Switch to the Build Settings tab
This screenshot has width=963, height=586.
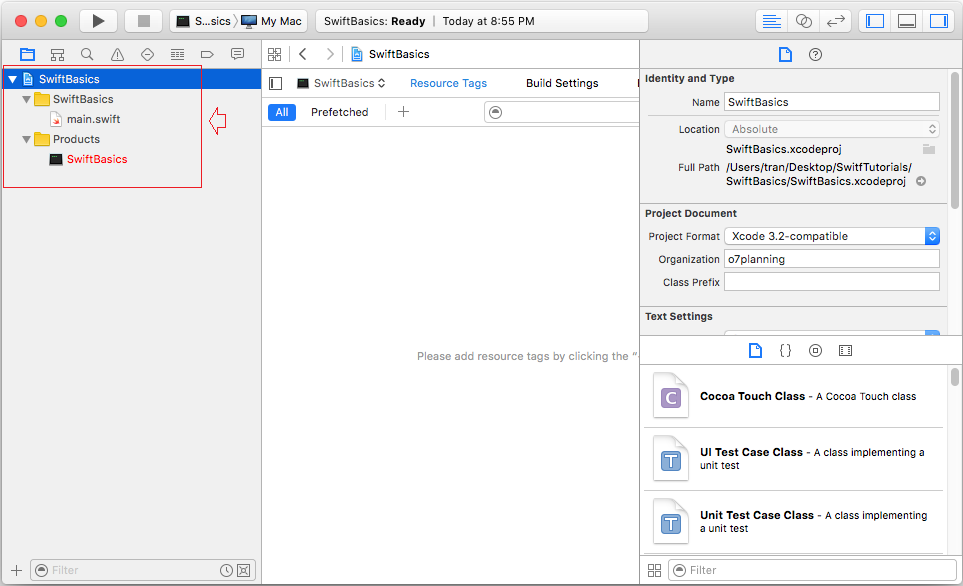pyautogui.click(x=562, y=83)
